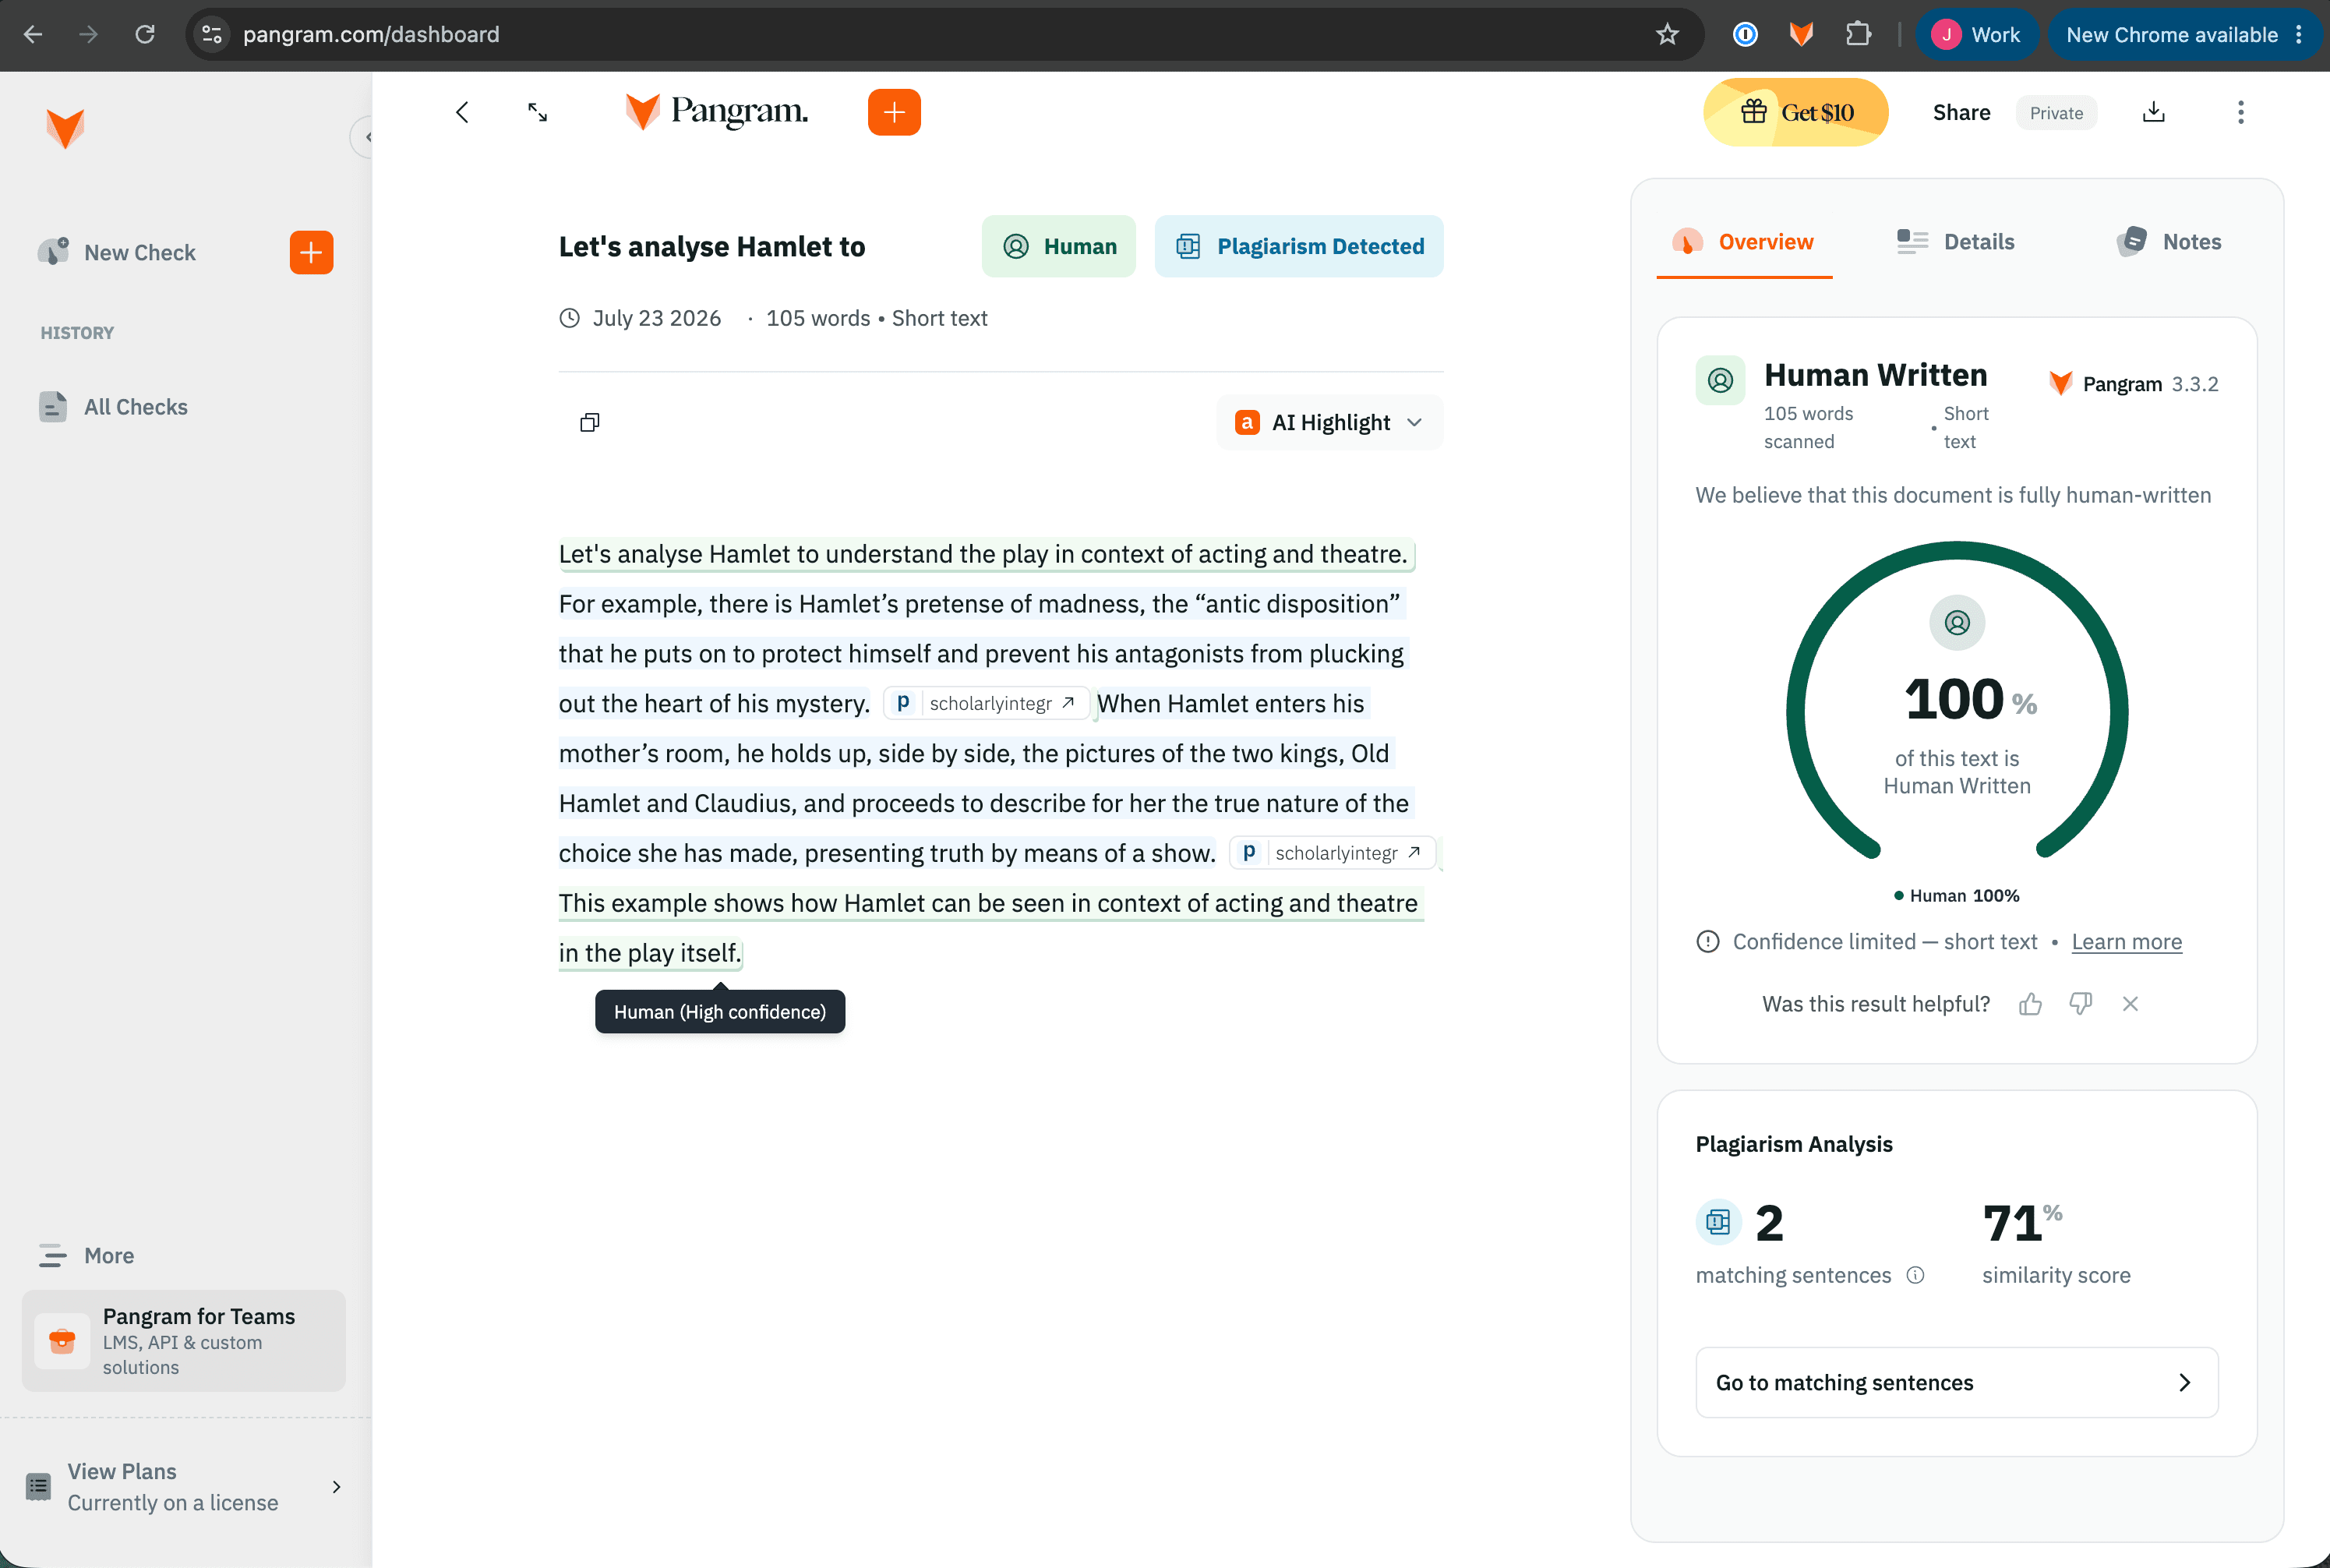Open second scholarlyintegr source link

[1332, 853]
